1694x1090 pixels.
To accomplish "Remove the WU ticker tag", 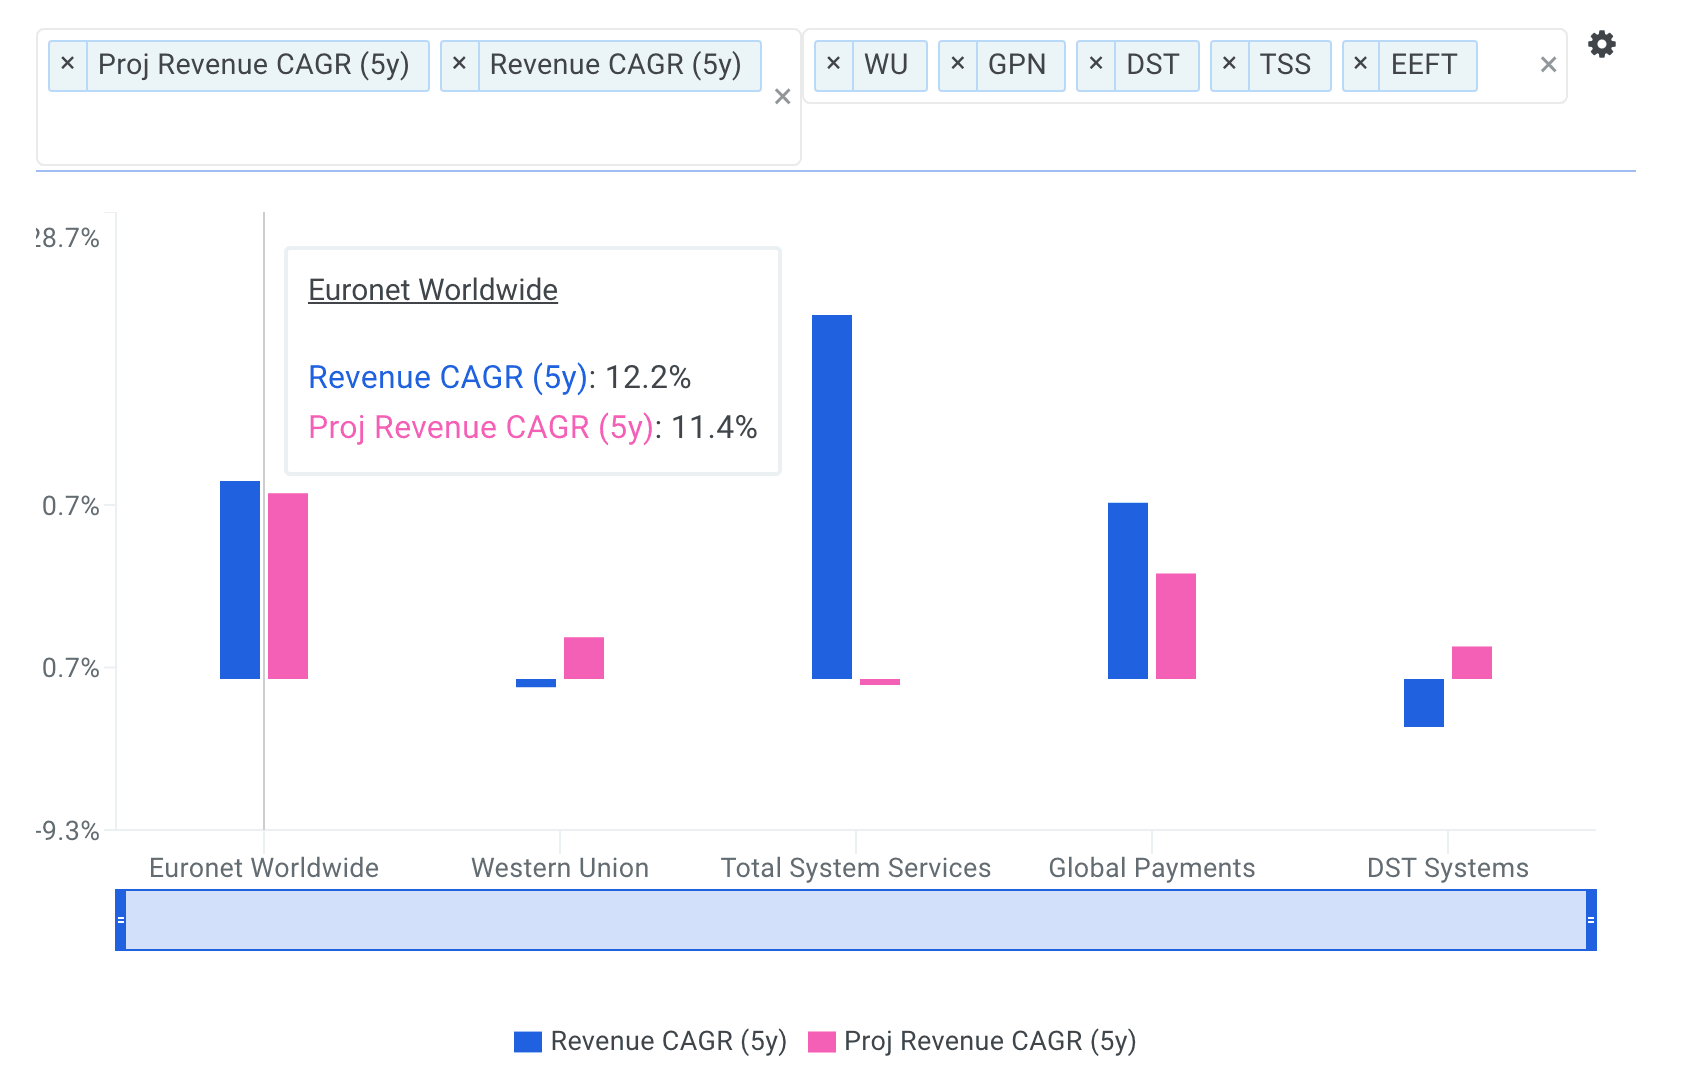I will (834, 65).
